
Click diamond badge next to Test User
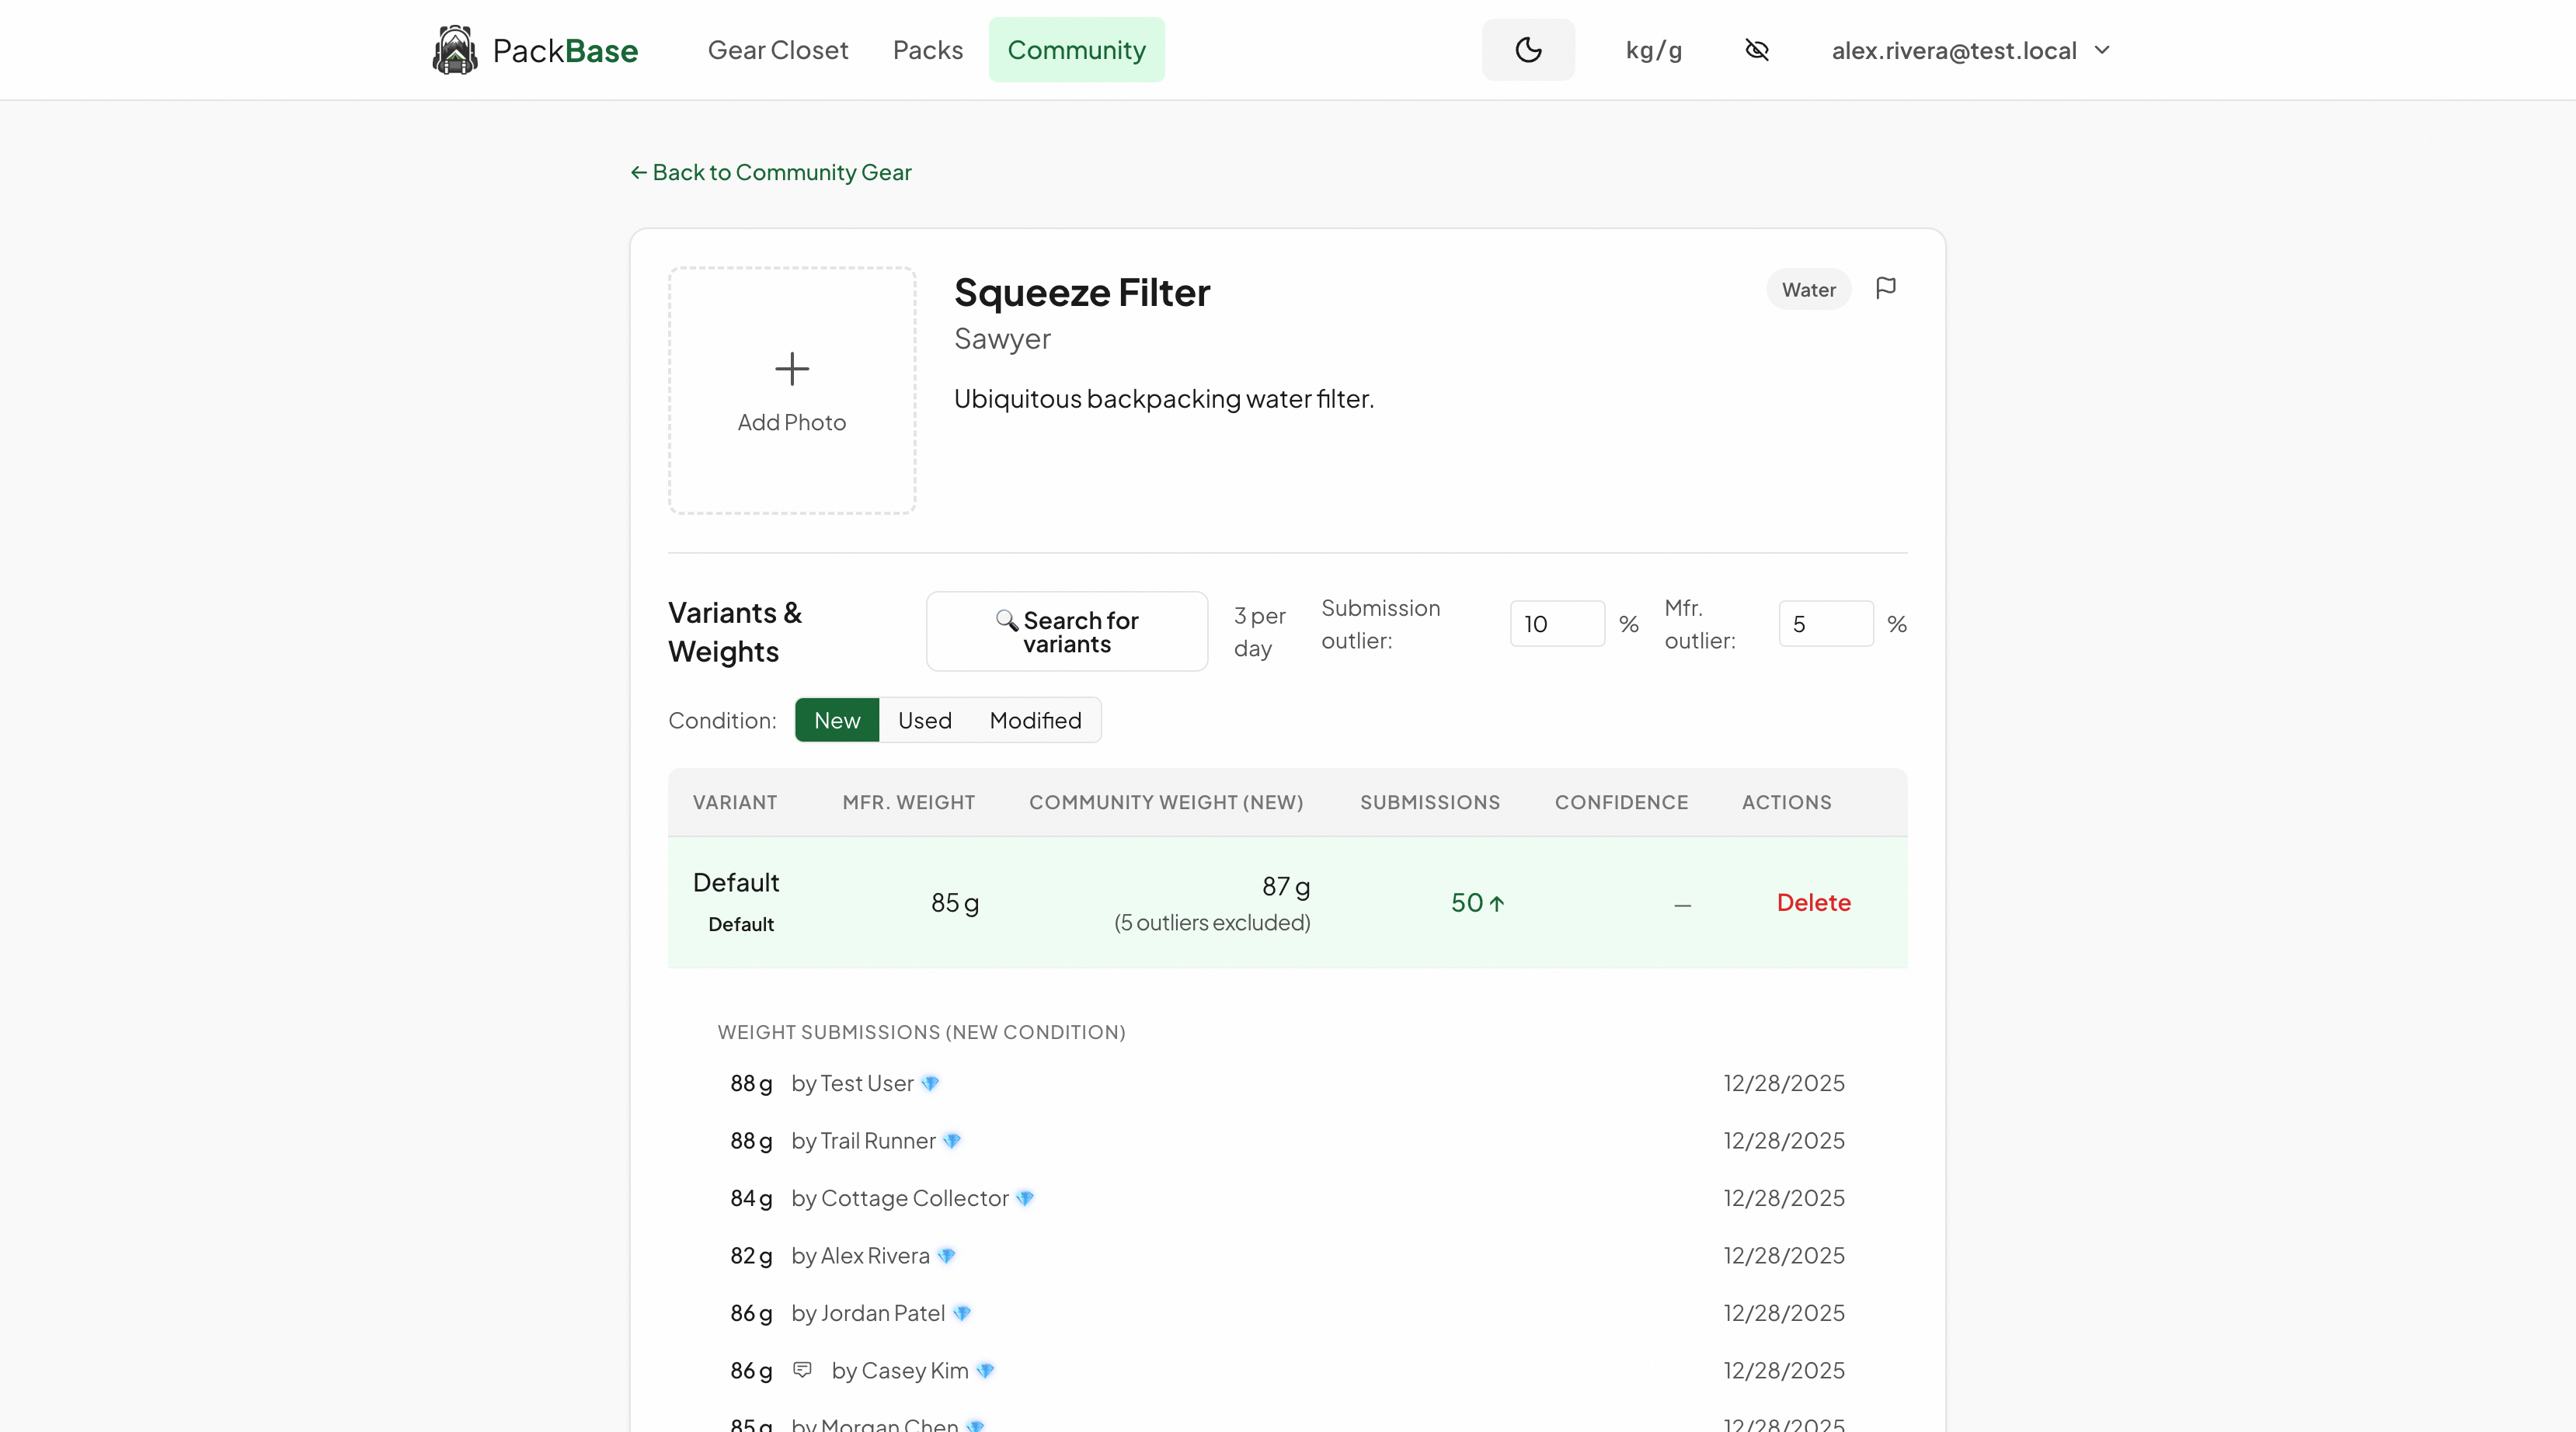[x=930, y=1083]
